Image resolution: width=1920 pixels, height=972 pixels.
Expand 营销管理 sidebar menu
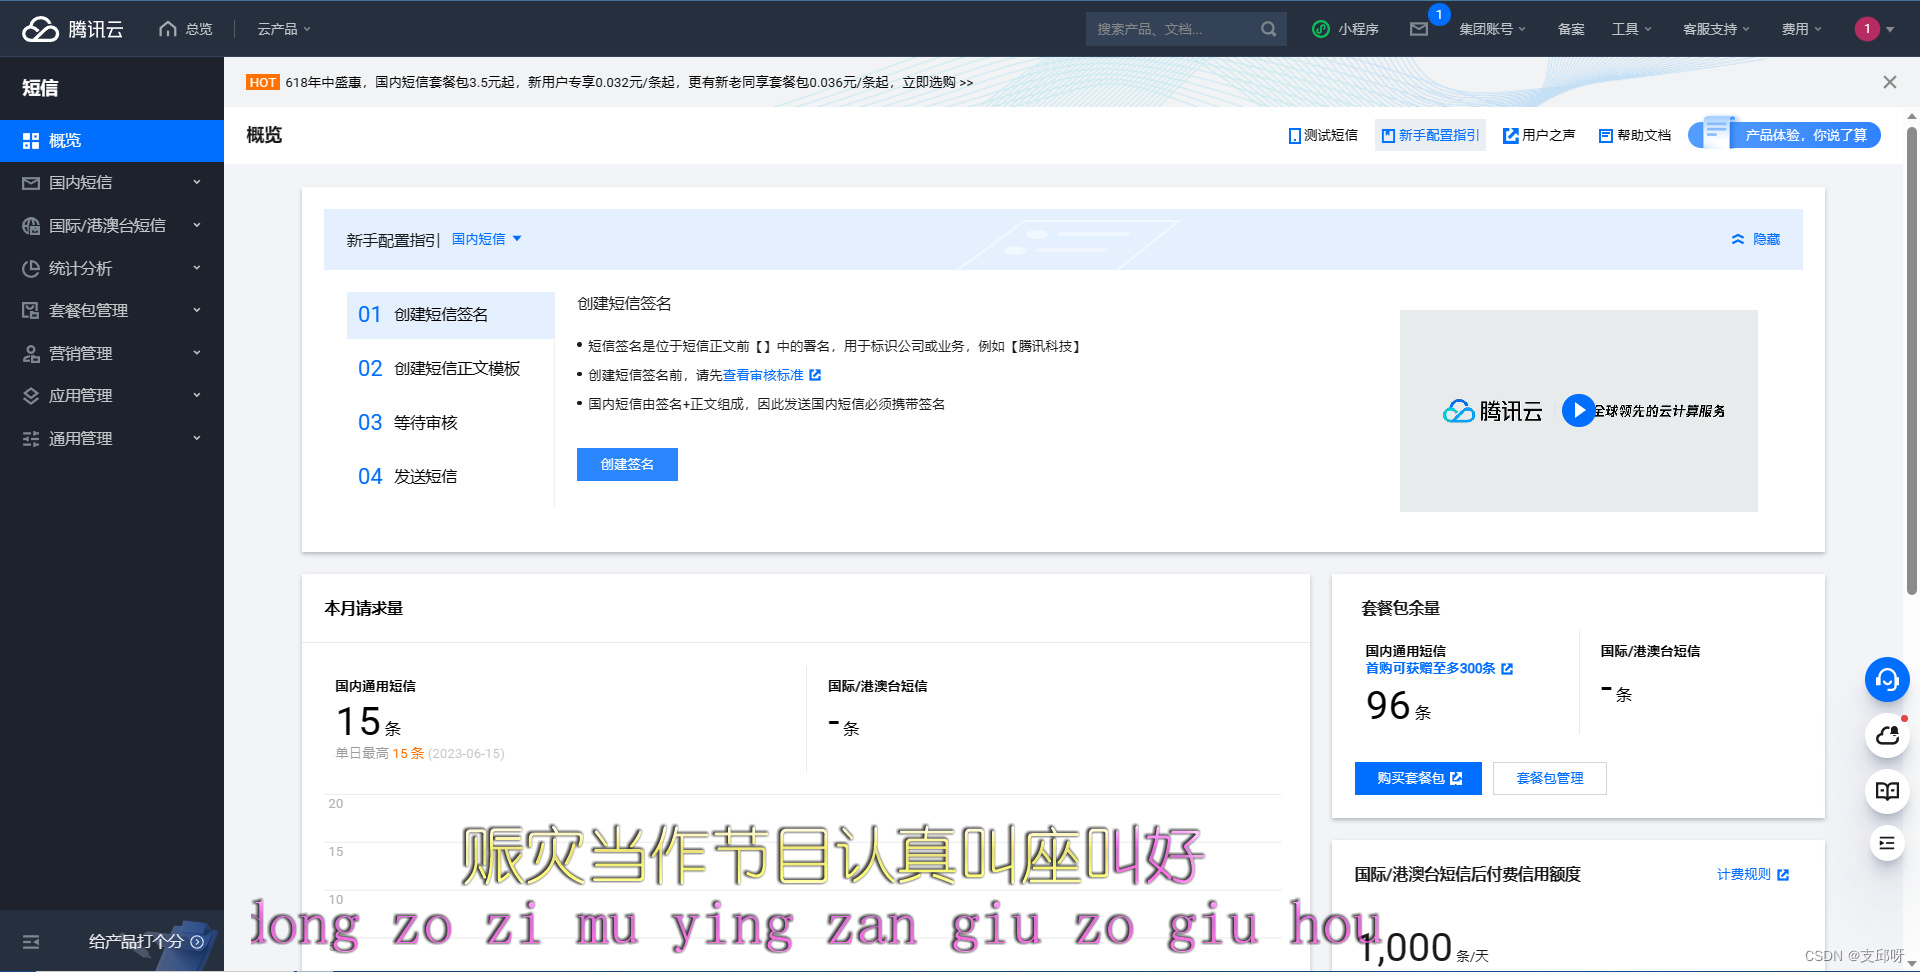[x=112, y=353]
